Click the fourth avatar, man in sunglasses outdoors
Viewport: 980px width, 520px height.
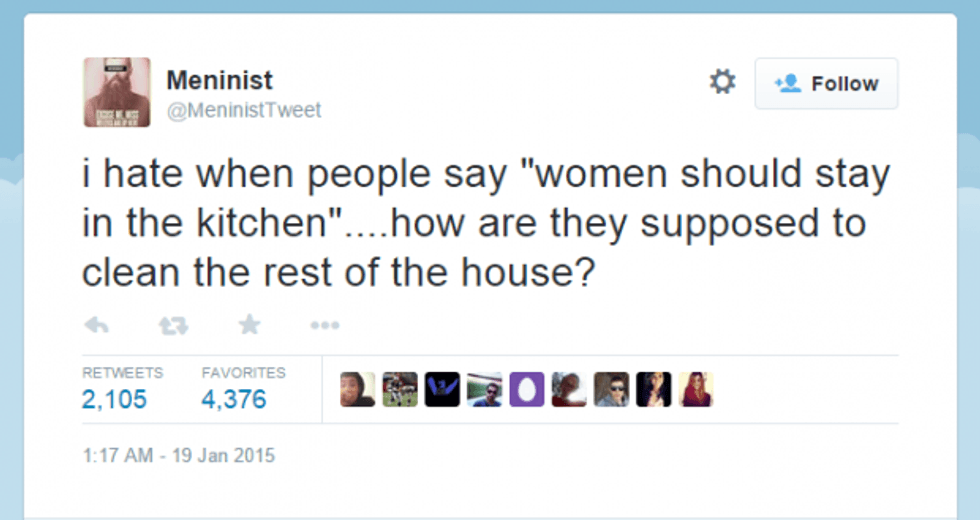click(485, 390)
